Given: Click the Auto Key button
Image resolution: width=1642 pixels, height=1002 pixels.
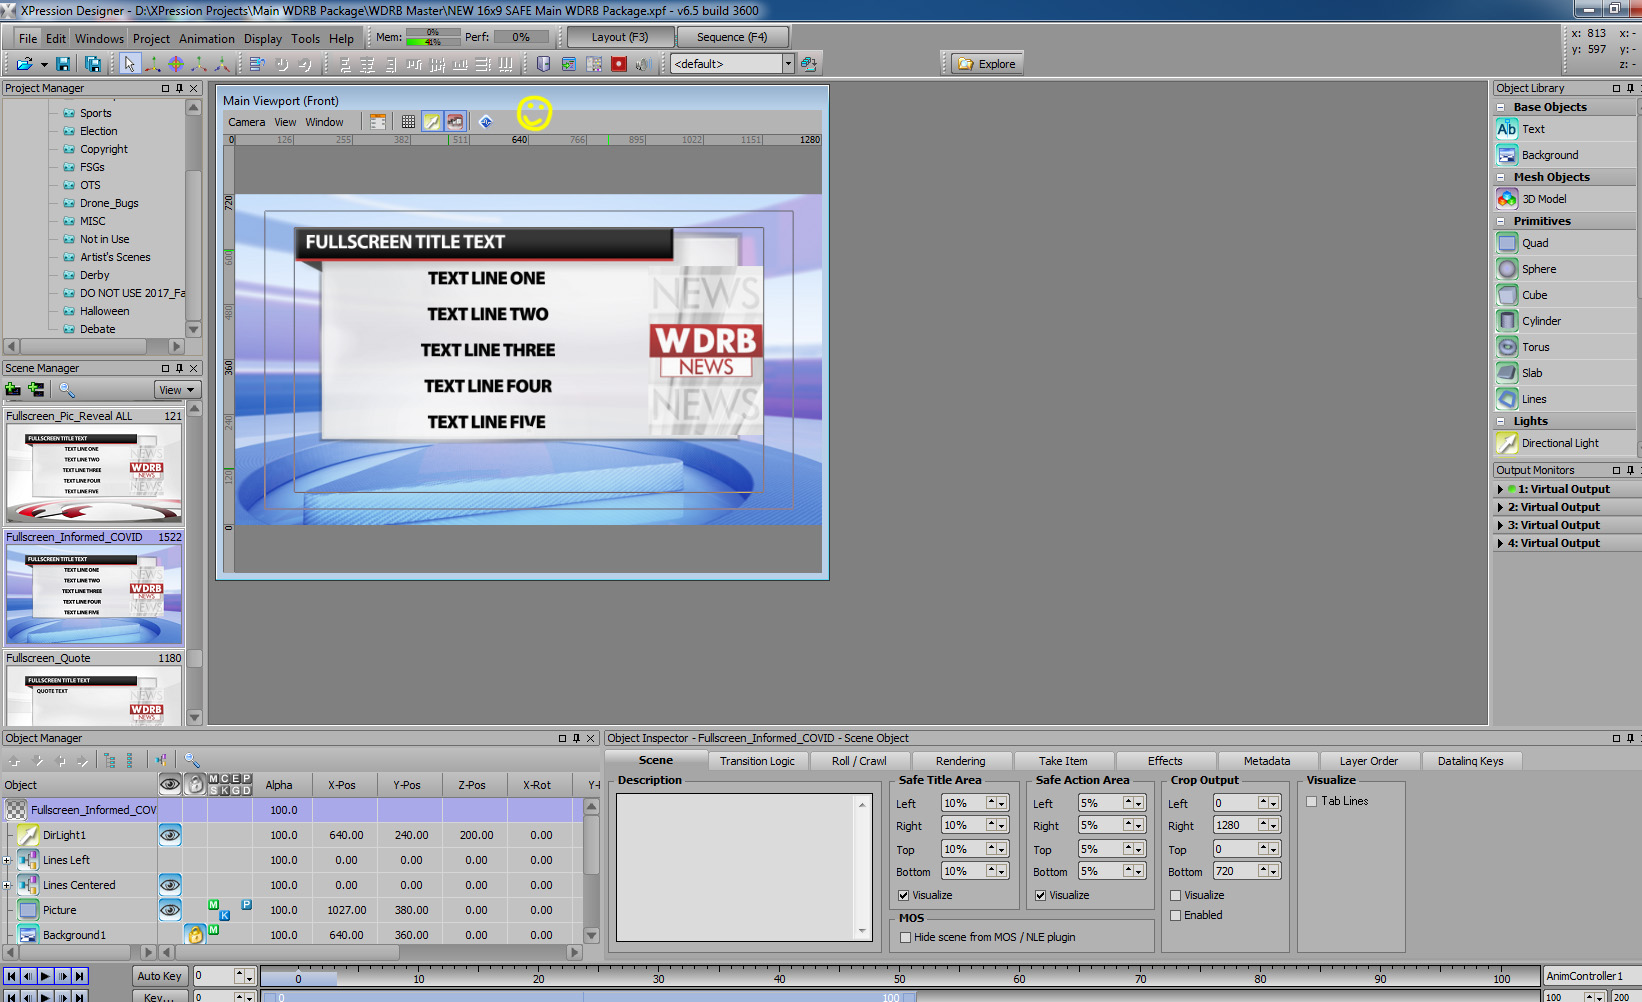Looking at the screenshot, I should coord(160,976).
